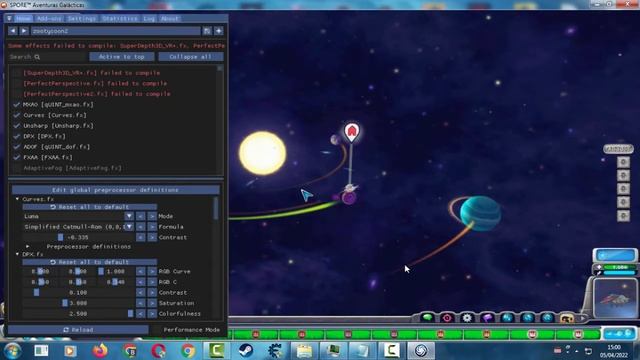640x360 pixels.
Task: Open the Windows Start menu orb
Action: click(12, 351)
